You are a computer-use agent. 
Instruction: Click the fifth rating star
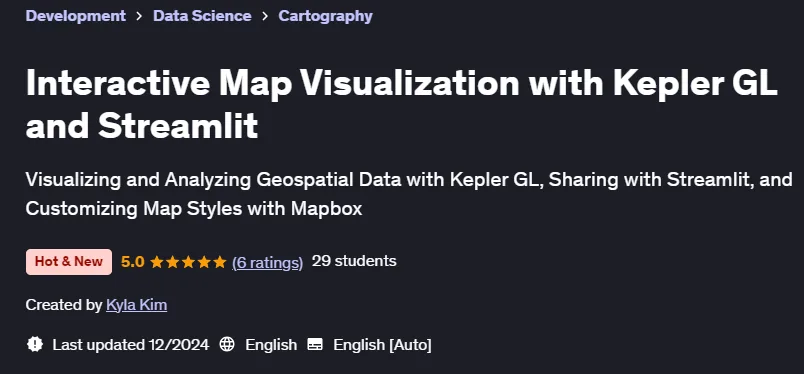tap(220, 262)
